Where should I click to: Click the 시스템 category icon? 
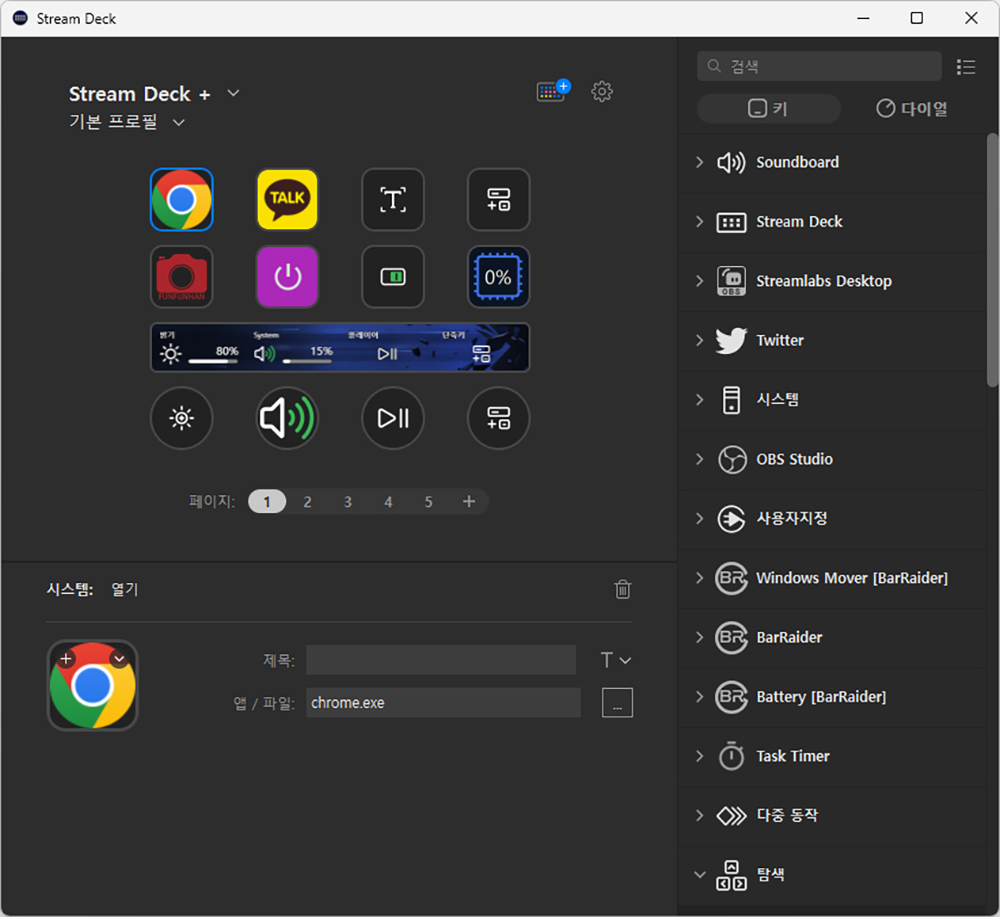pyautogui.click(x=732, y=400)
